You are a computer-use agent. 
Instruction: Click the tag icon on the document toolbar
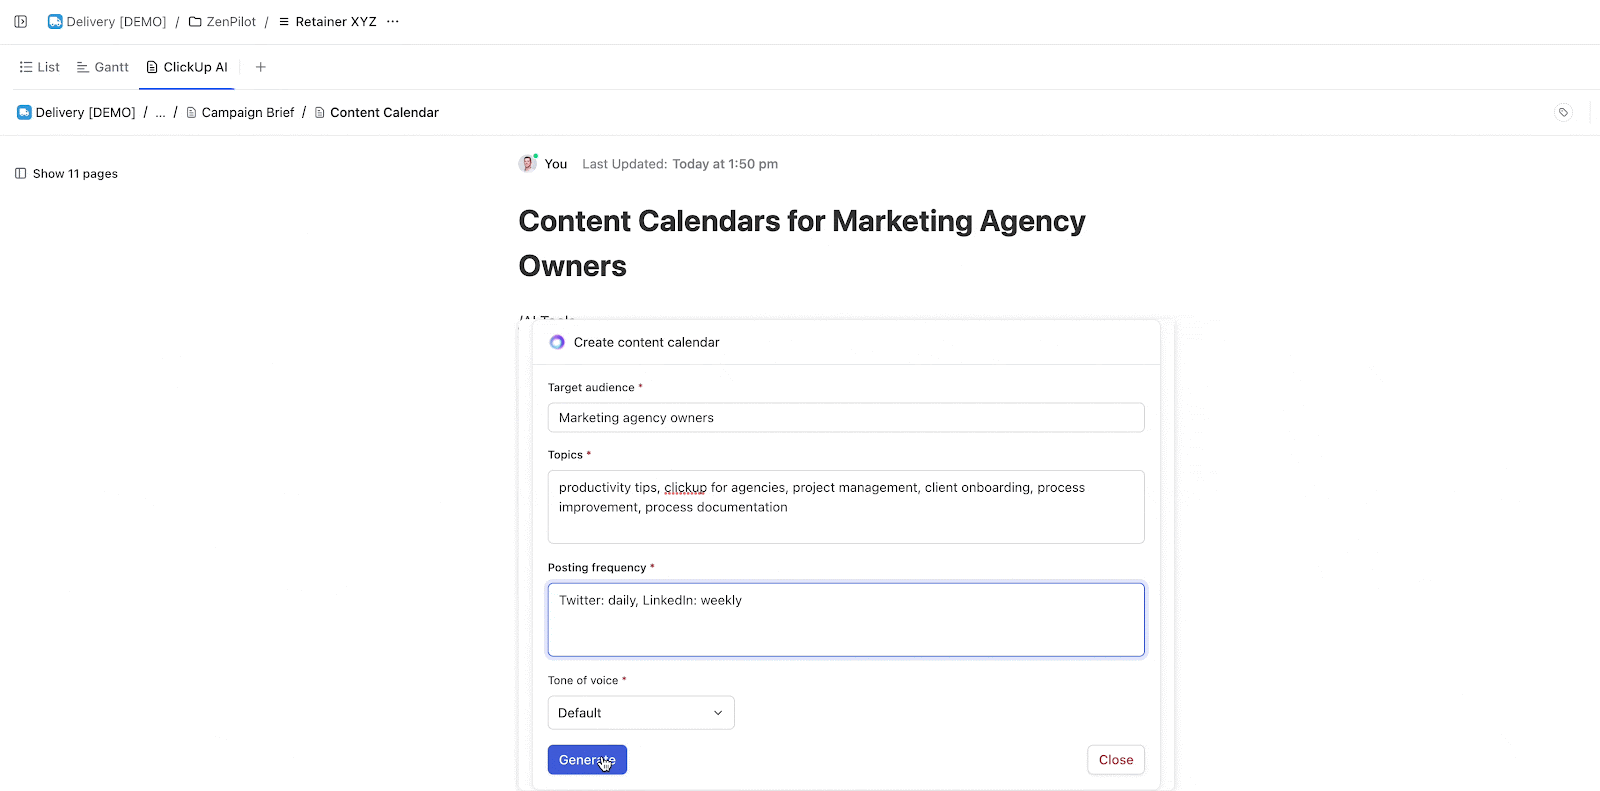tap(1562, 112)
